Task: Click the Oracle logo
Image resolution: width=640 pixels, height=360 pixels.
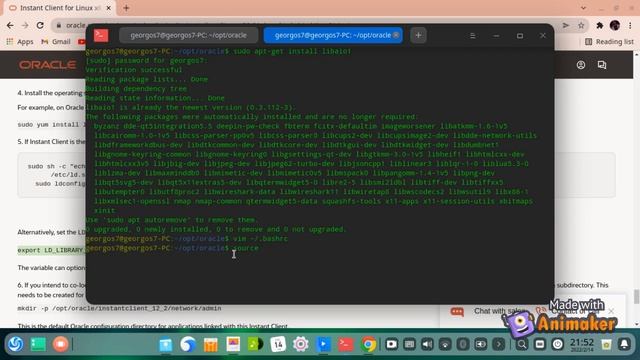Action: pyautogui.click(x=47, y=65)
